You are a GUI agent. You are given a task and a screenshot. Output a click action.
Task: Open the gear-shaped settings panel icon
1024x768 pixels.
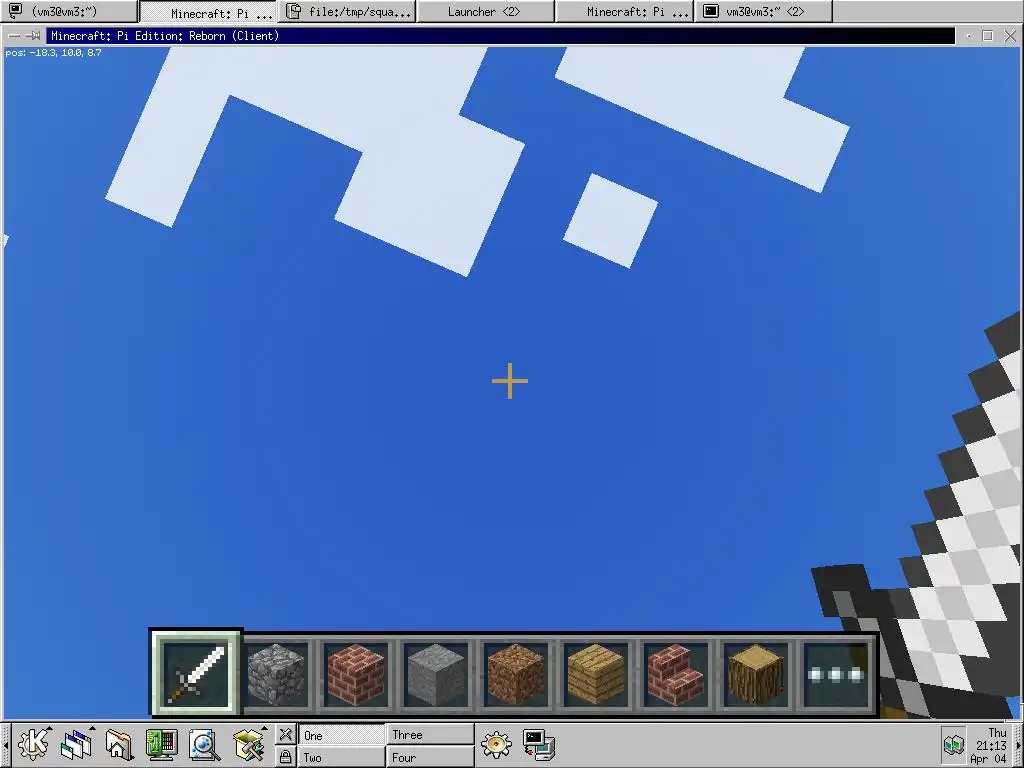(496, 745)
